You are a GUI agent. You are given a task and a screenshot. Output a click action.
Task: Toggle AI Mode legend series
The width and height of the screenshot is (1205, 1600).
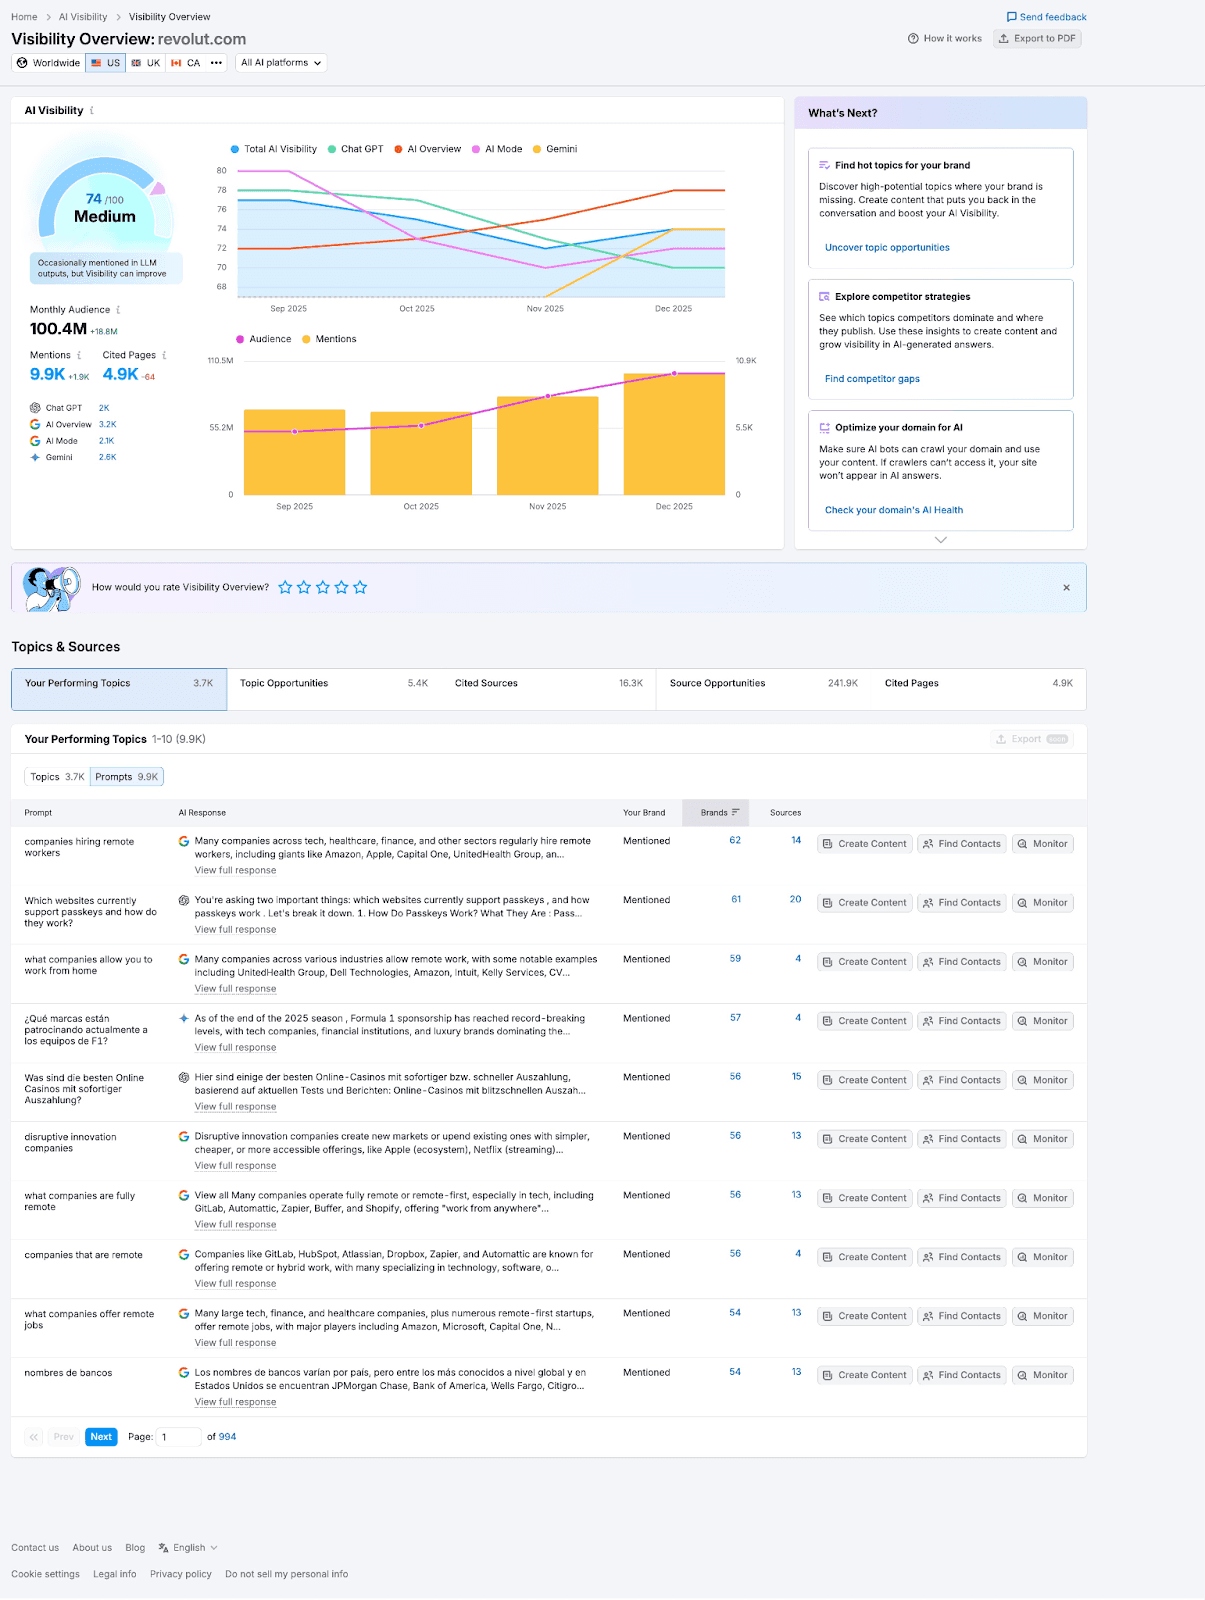click(x=497, y=149)
